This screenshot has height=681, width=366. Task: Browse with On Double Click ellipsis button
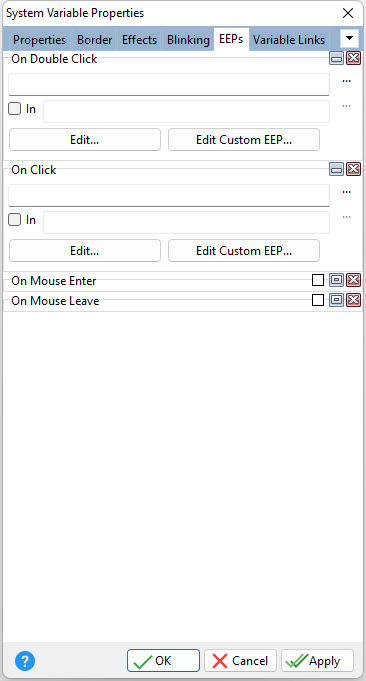pos(346,81)
